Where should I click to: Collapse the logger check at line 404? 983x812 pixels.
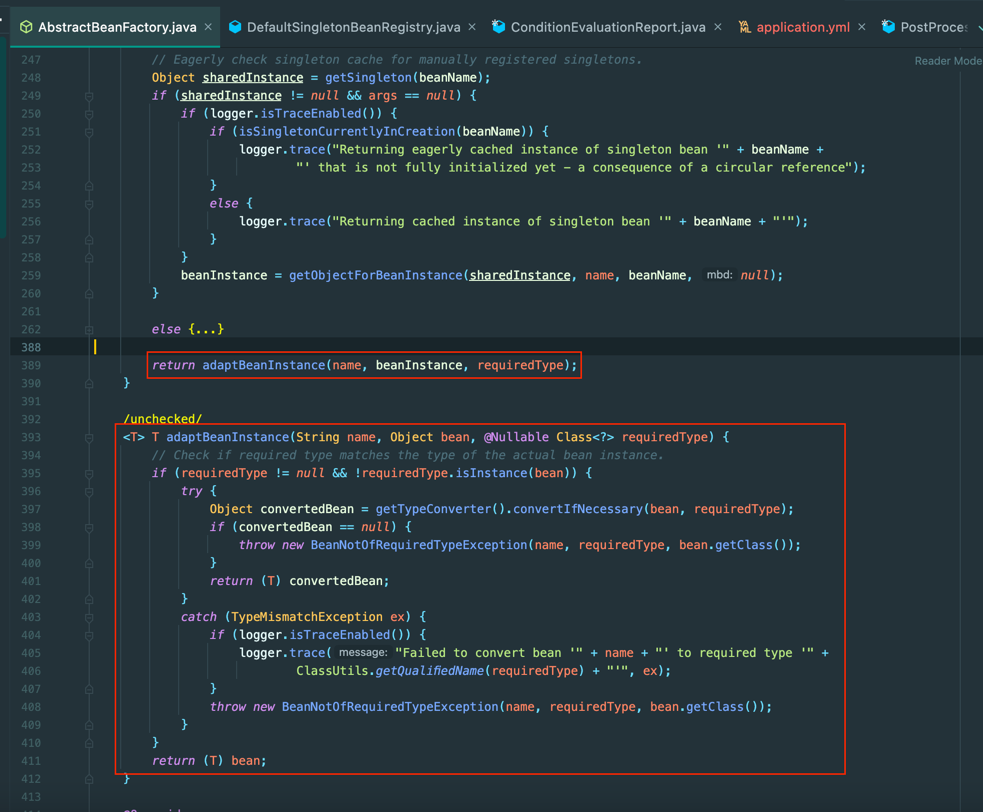click(x=89, y=636)
